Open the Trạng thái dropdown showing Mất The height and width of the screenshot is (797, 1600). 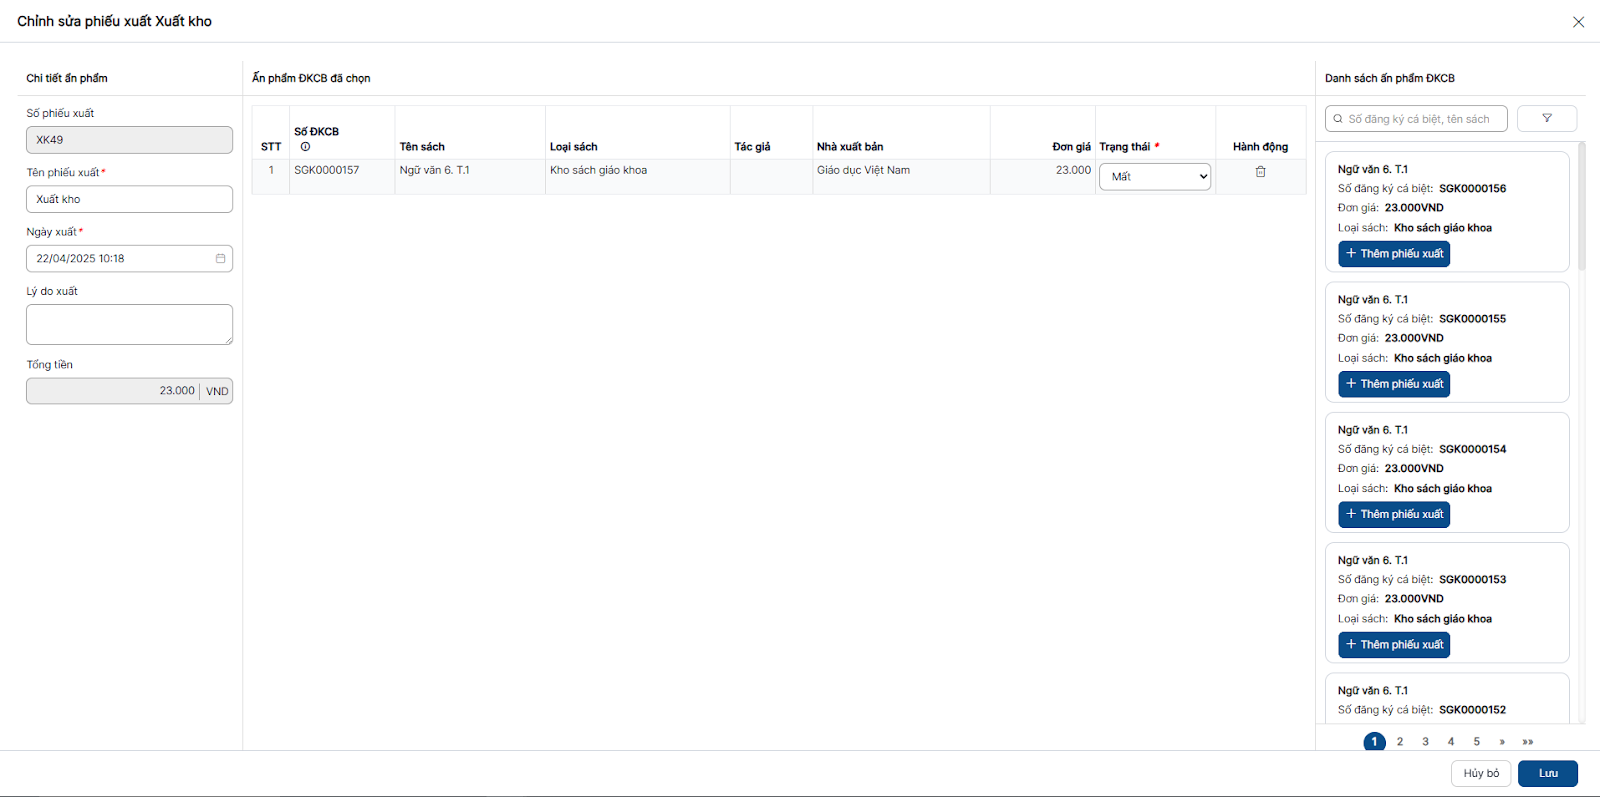[x=1155, y=177]
